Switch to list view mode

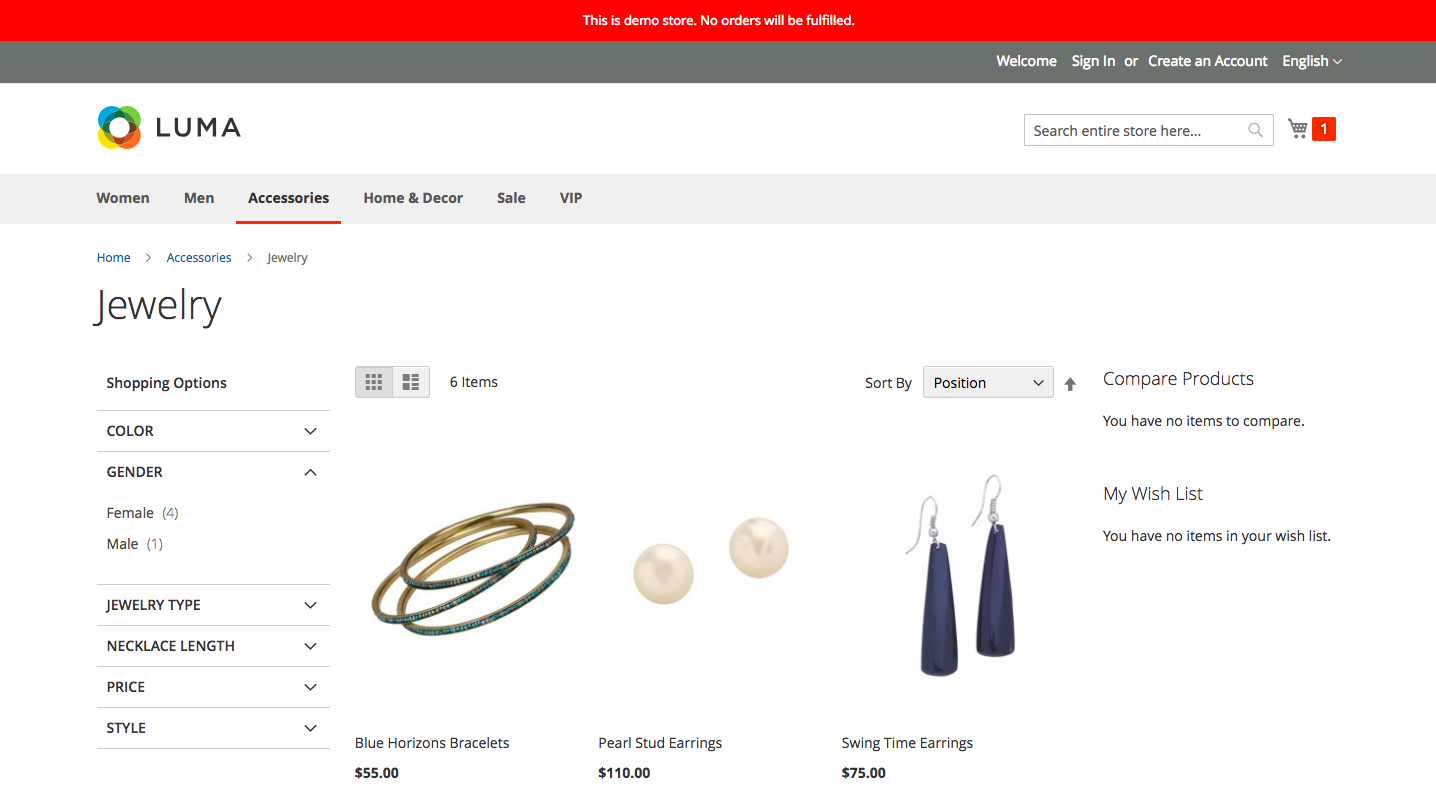[x=411, y=382]
